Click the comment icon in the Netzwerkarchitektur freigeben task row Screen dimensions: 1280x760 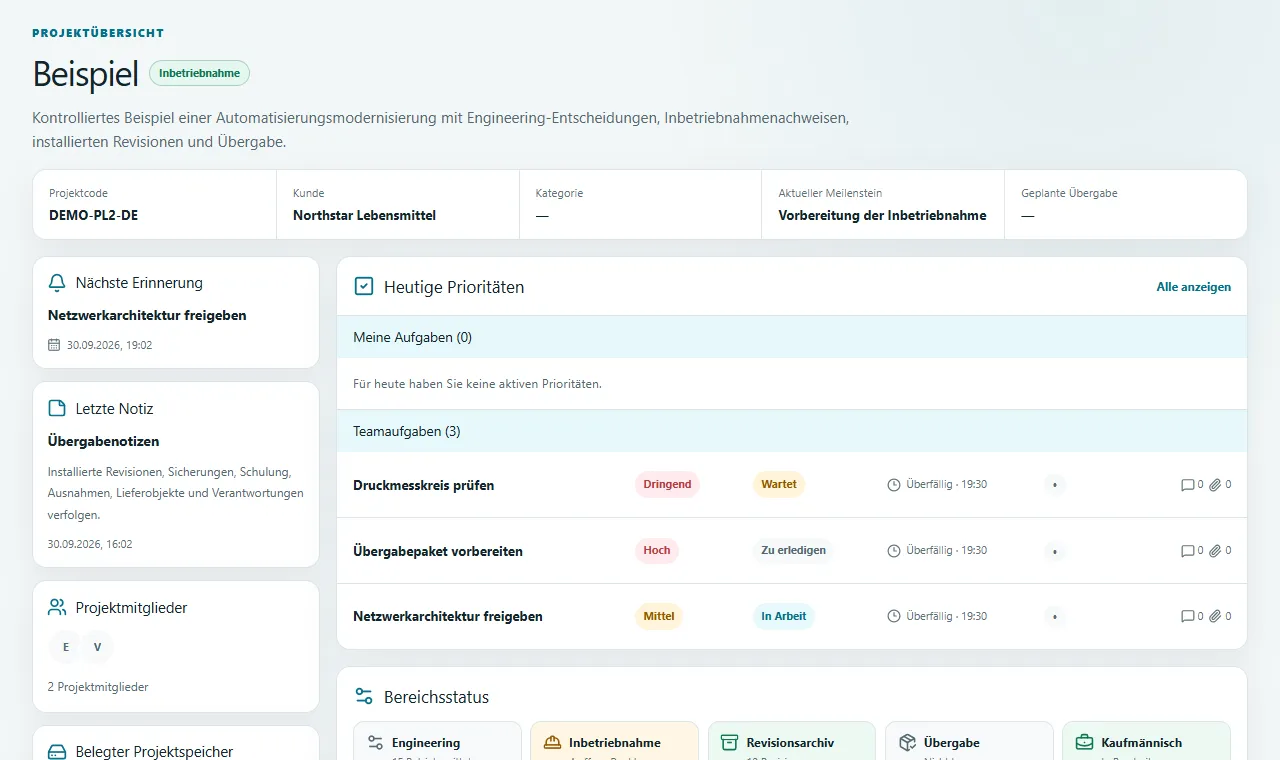pyautogui.click(x=1187, y=617)
